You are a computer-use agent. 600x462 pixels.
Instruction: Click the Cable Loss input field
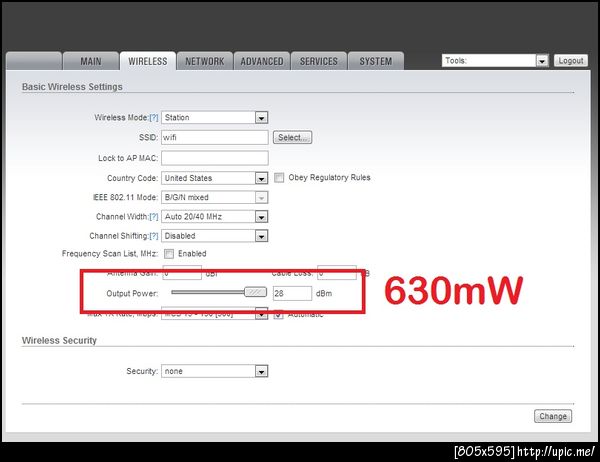coord(337,273)
